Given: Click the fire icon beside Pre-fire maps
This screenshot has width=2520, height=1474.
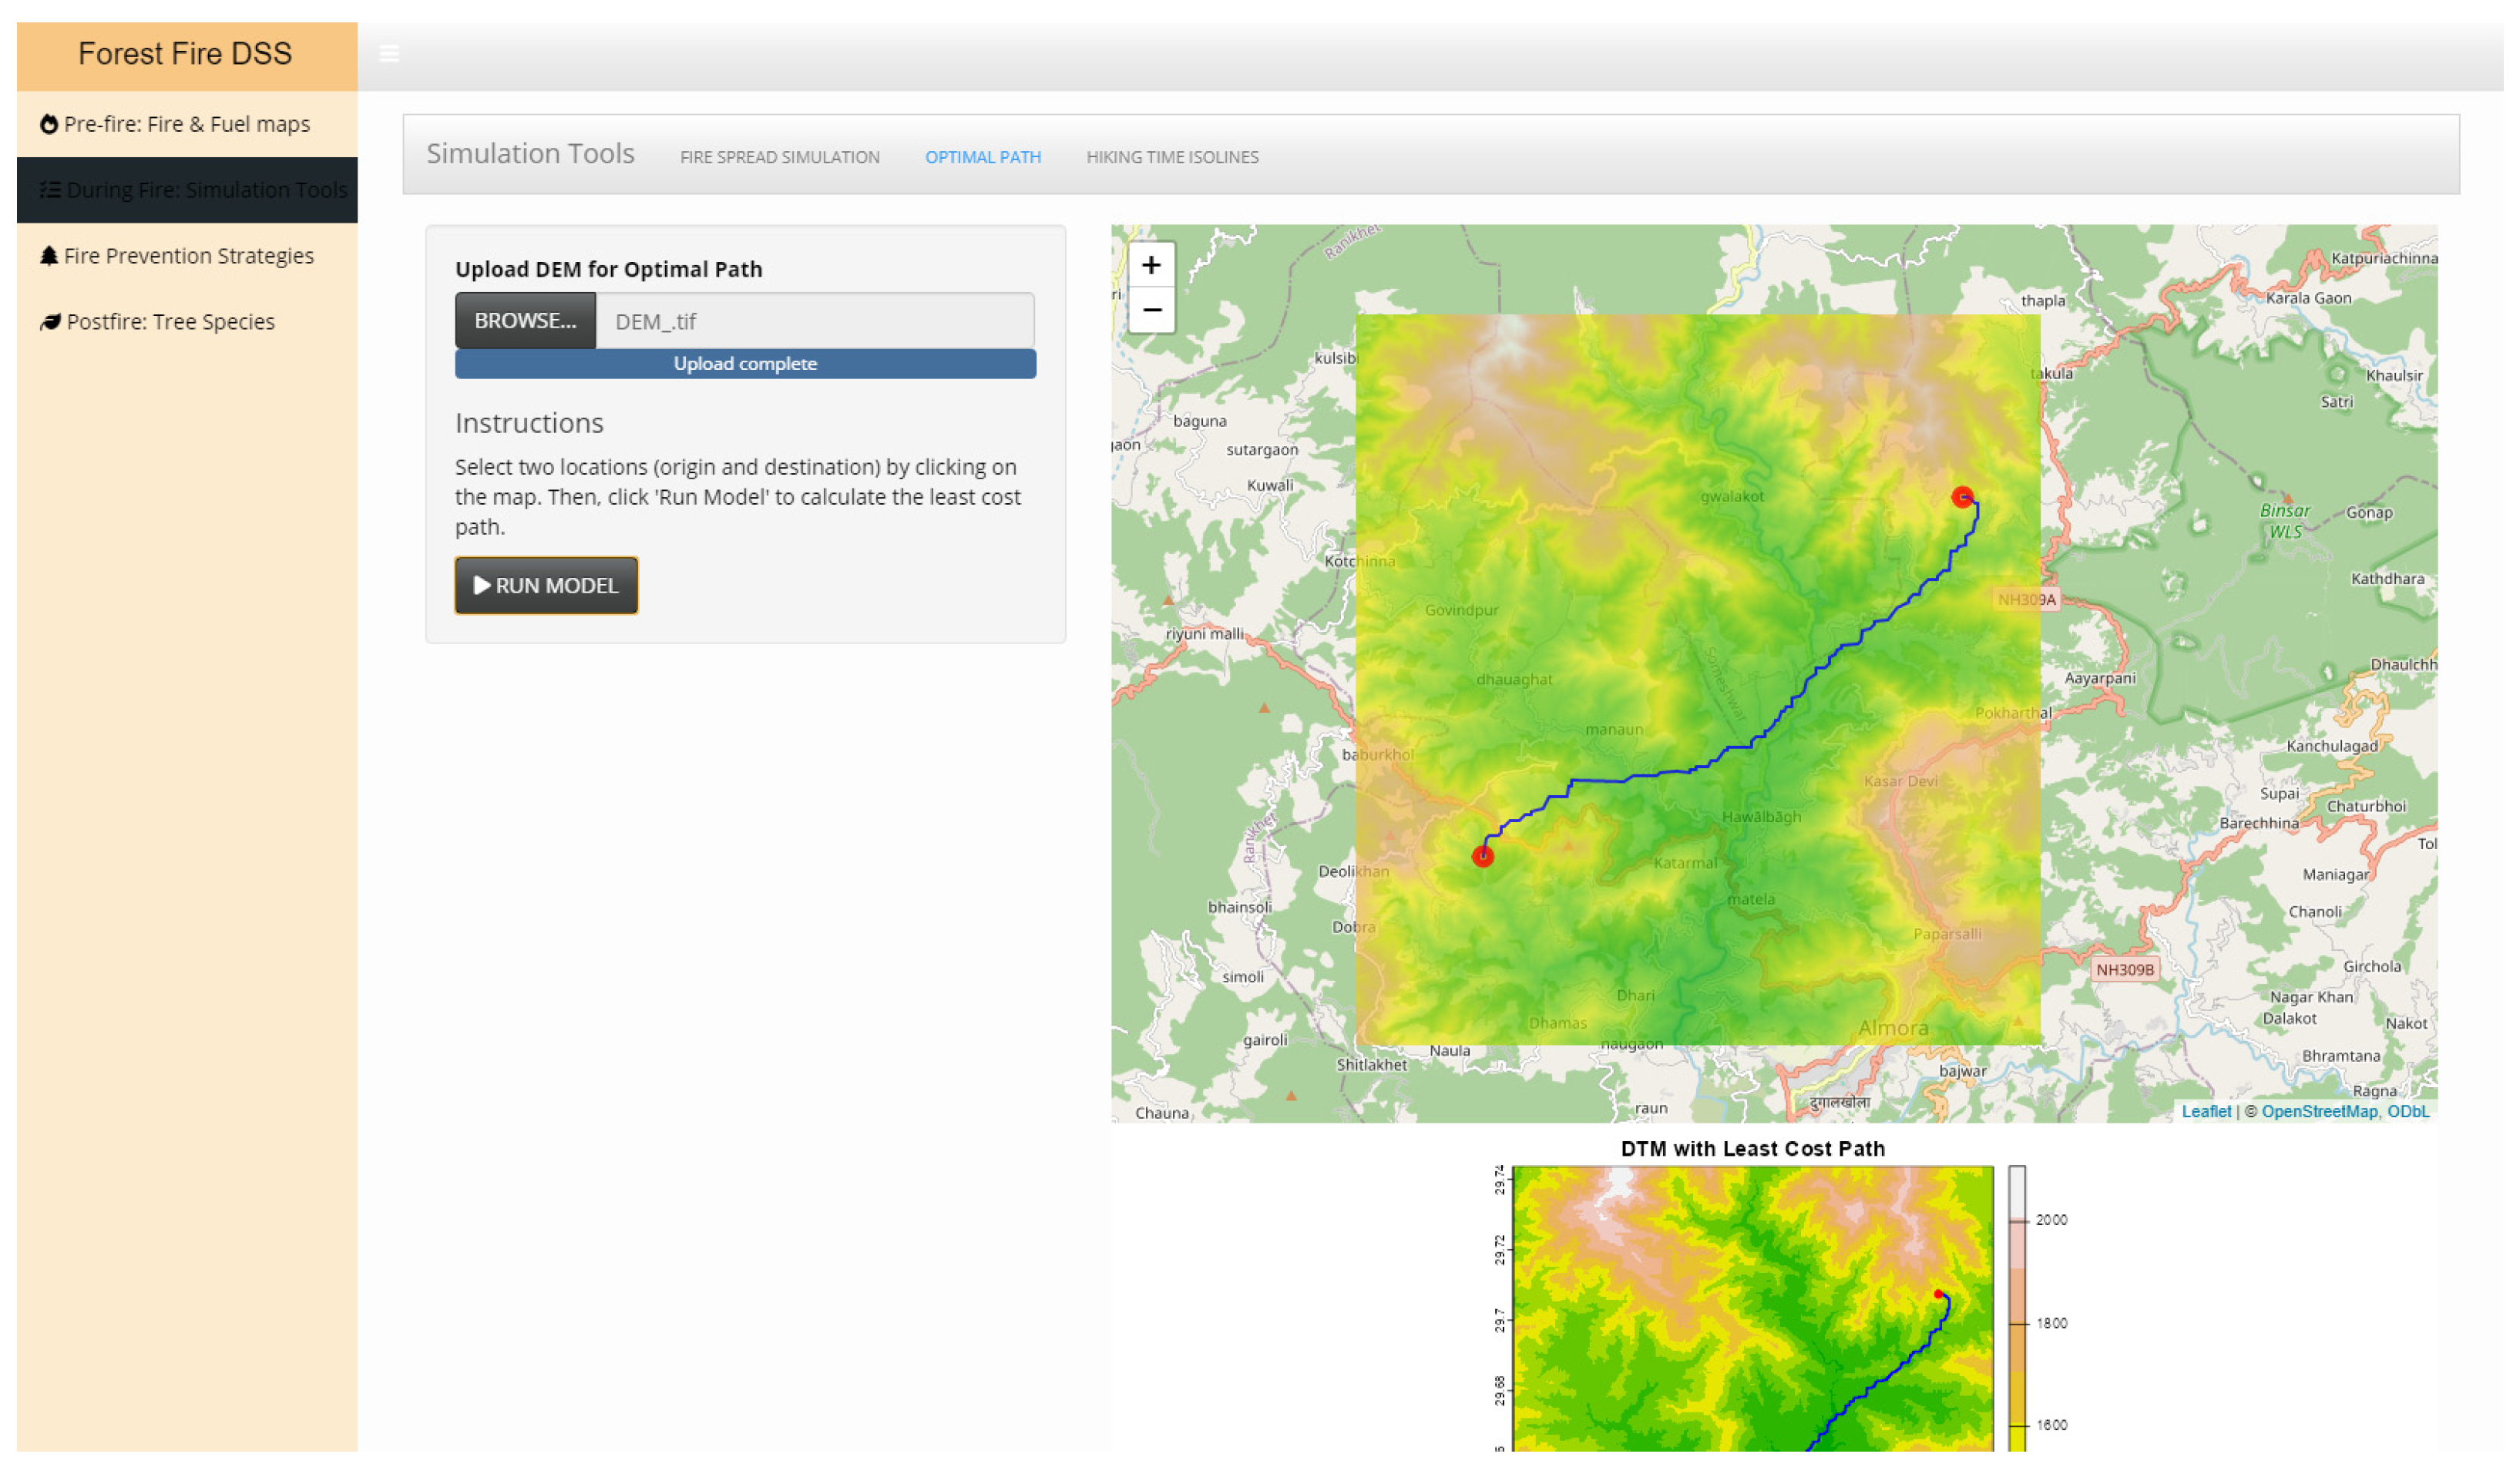Looking at the screenshot, I should coord(48,124).
